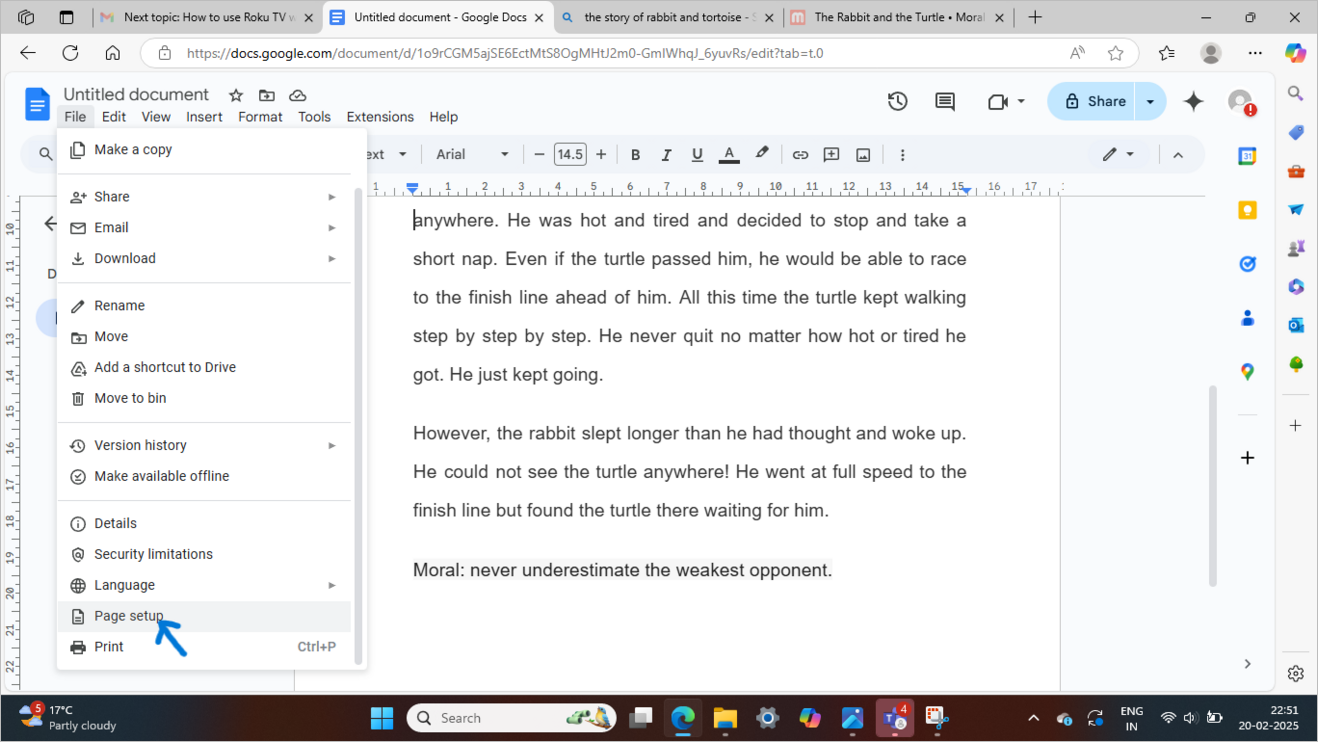
Task: Open the editing mode pencil dropdown
Action: point(1118,155)
